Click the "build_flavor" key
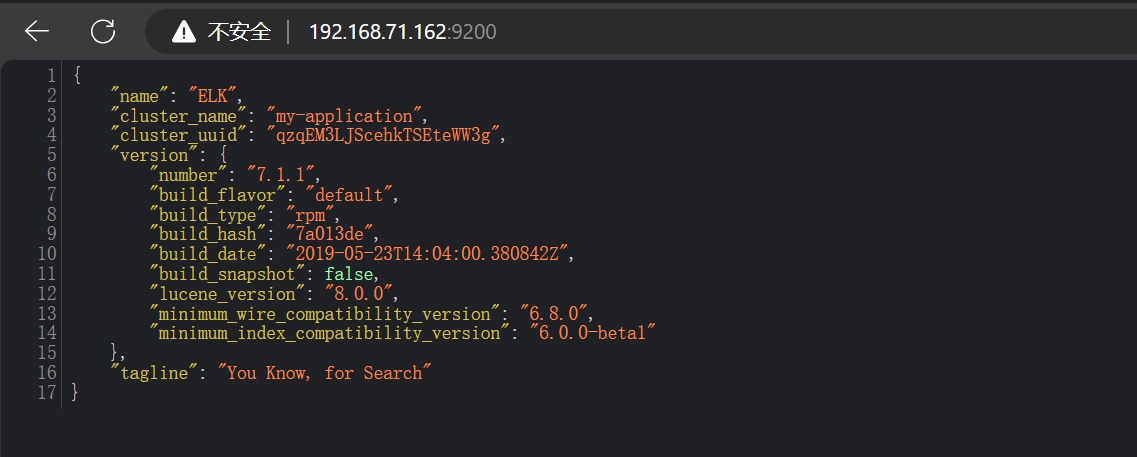The height and width of the screenshot is (457, 1137). [220, 194]
